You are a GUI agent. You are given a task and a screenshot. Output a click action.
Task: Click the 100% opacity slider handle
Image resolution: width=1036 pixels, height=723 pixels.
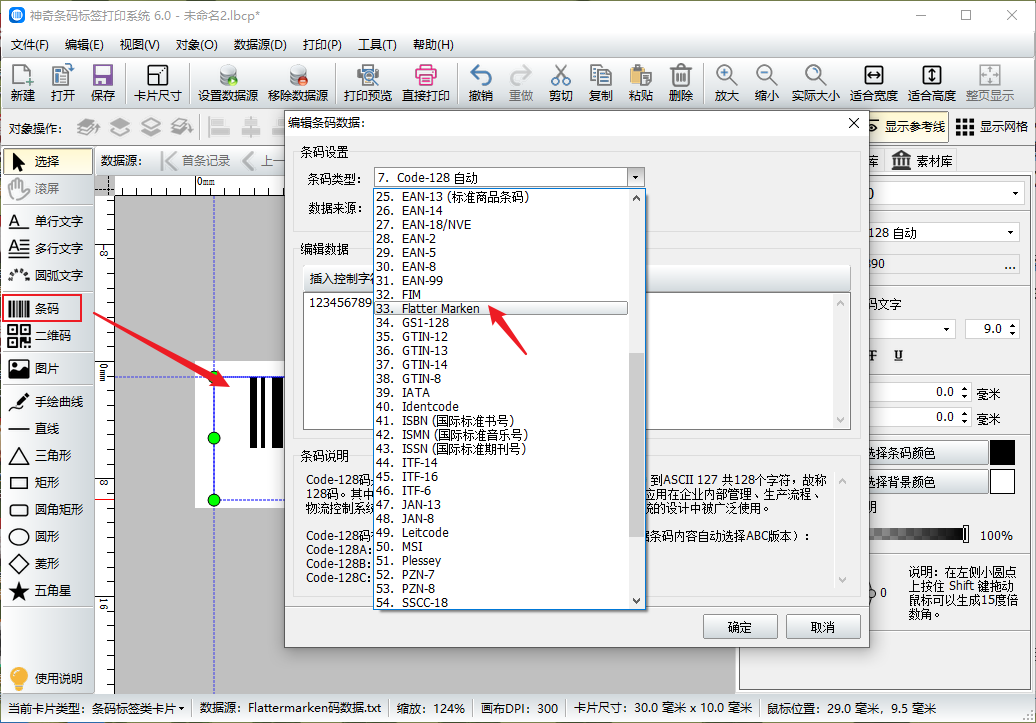coord(966,534)
